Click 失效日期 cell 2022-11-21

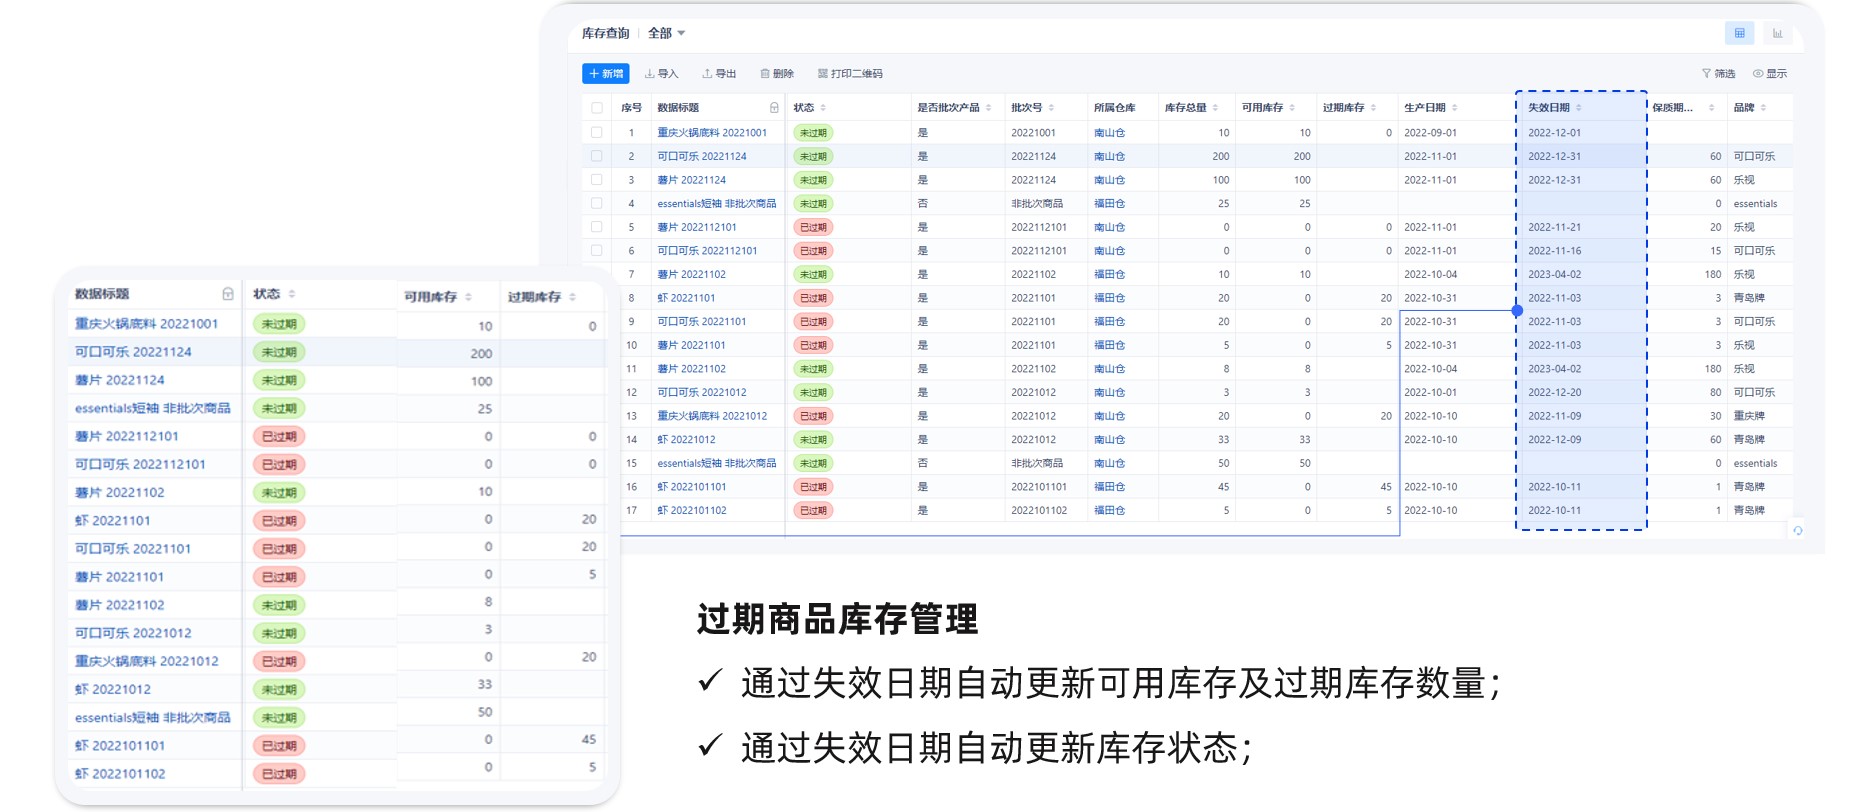tap(1554, 227)
